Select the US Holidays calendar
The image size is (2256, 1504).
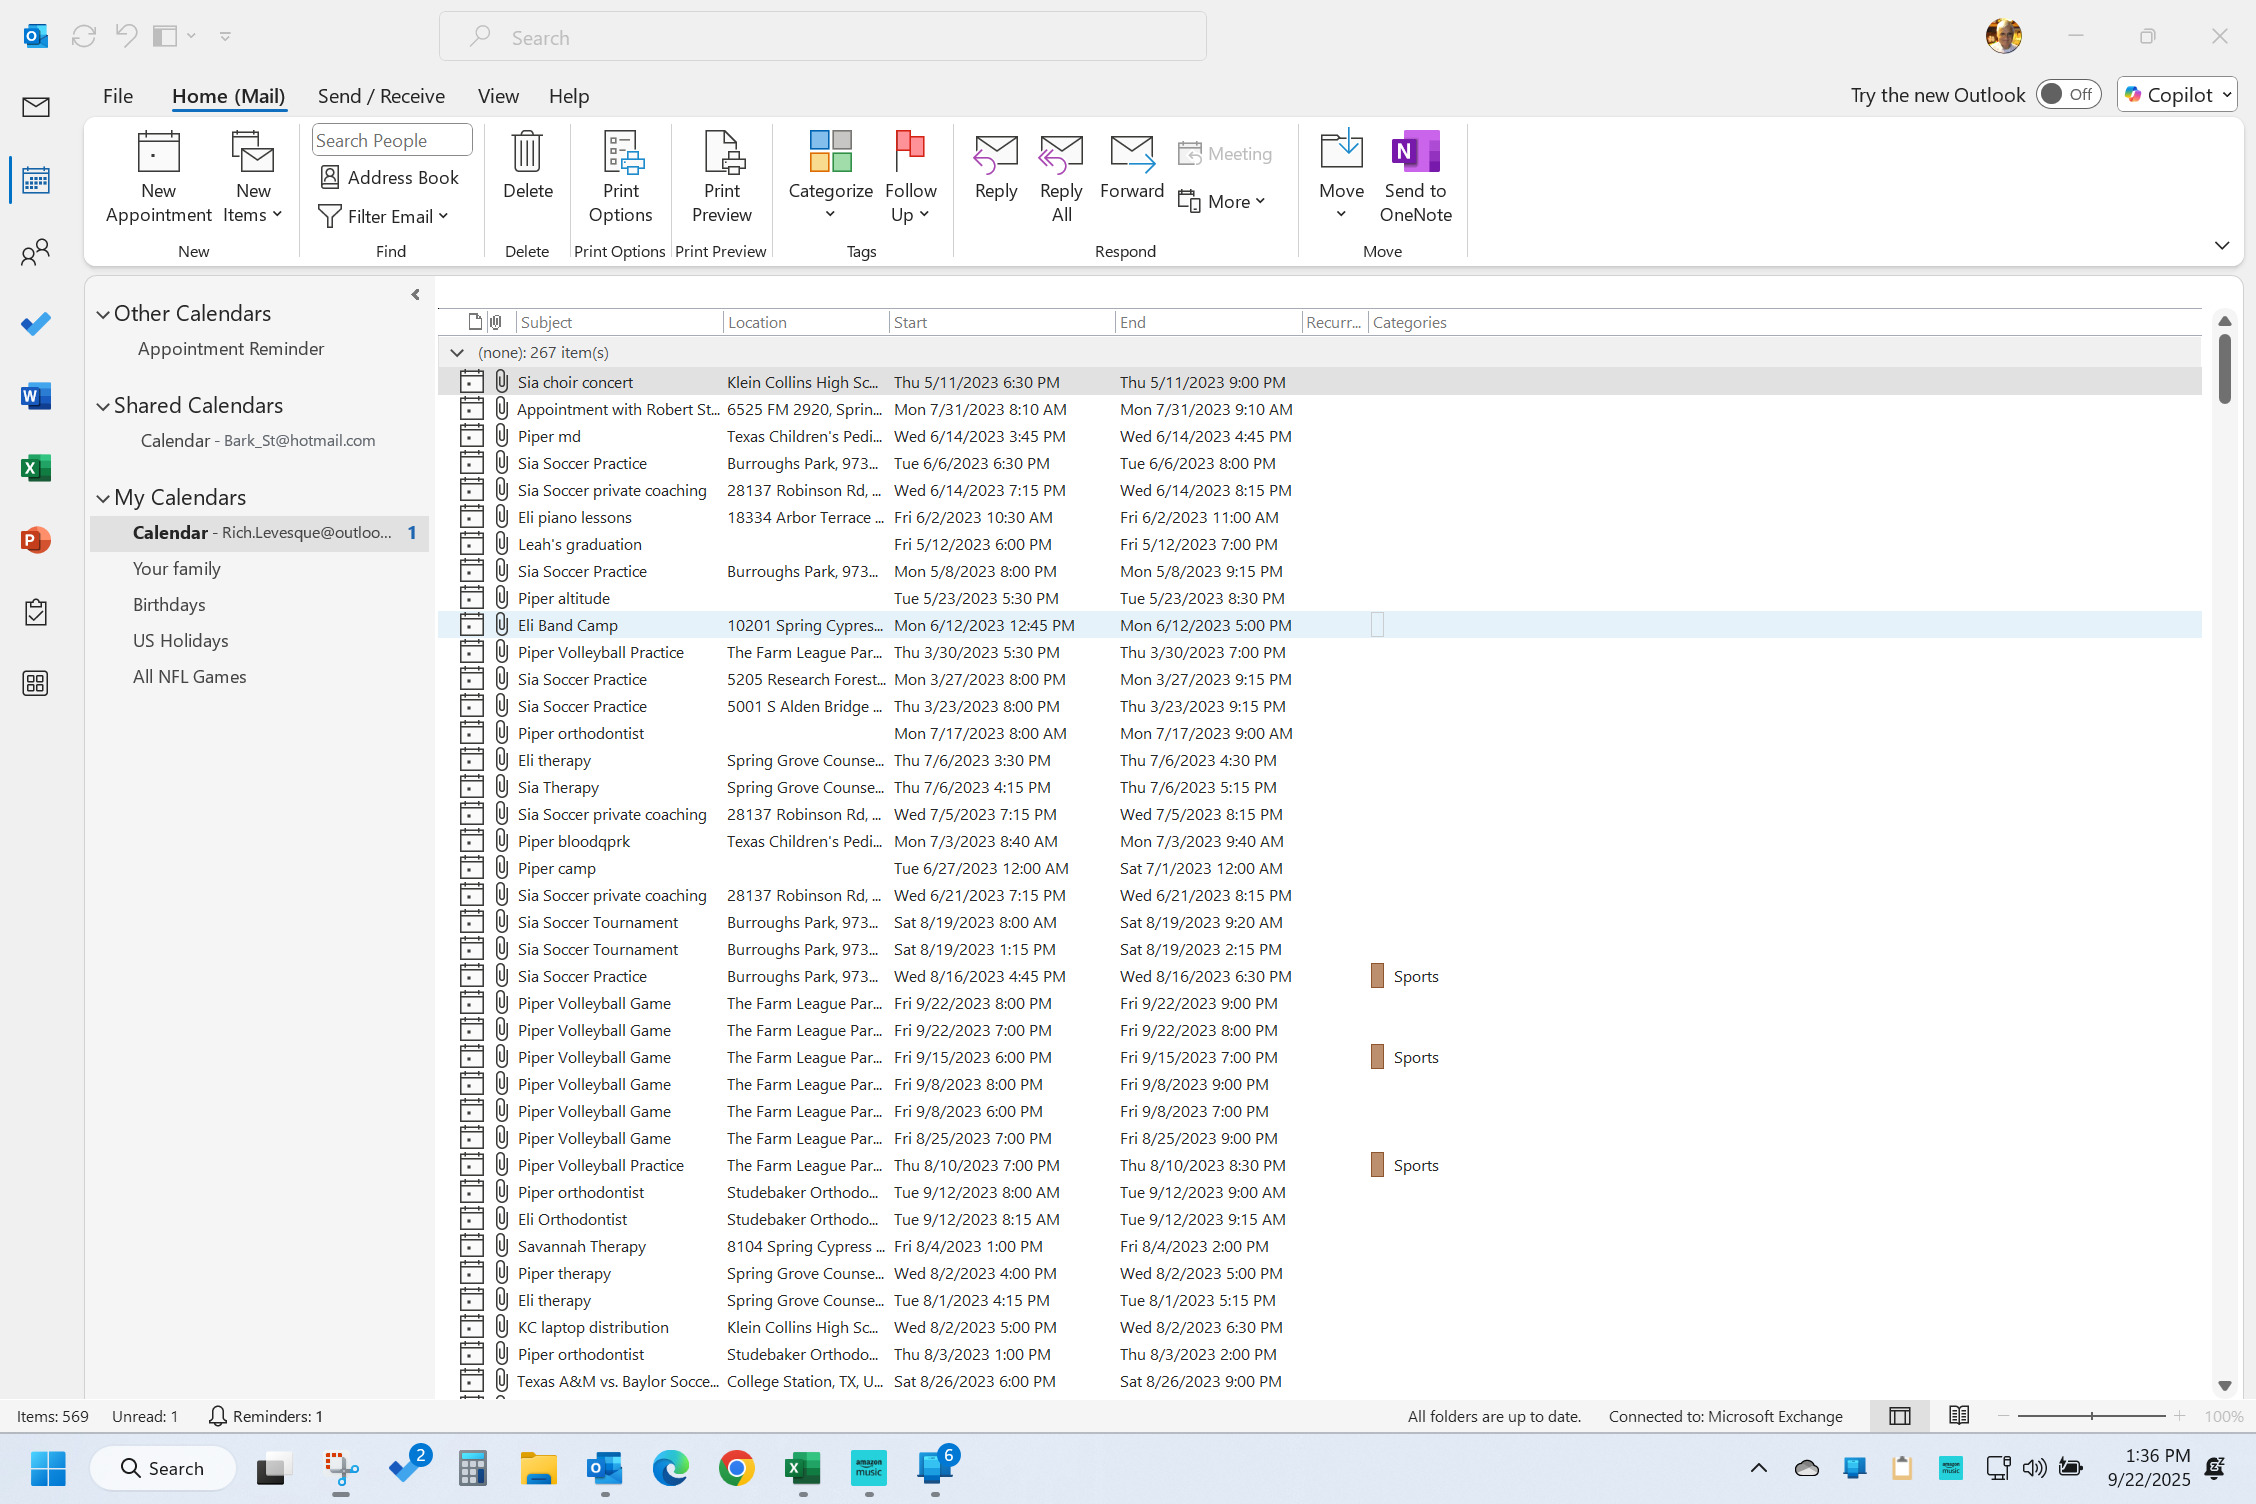pos(180,640)
